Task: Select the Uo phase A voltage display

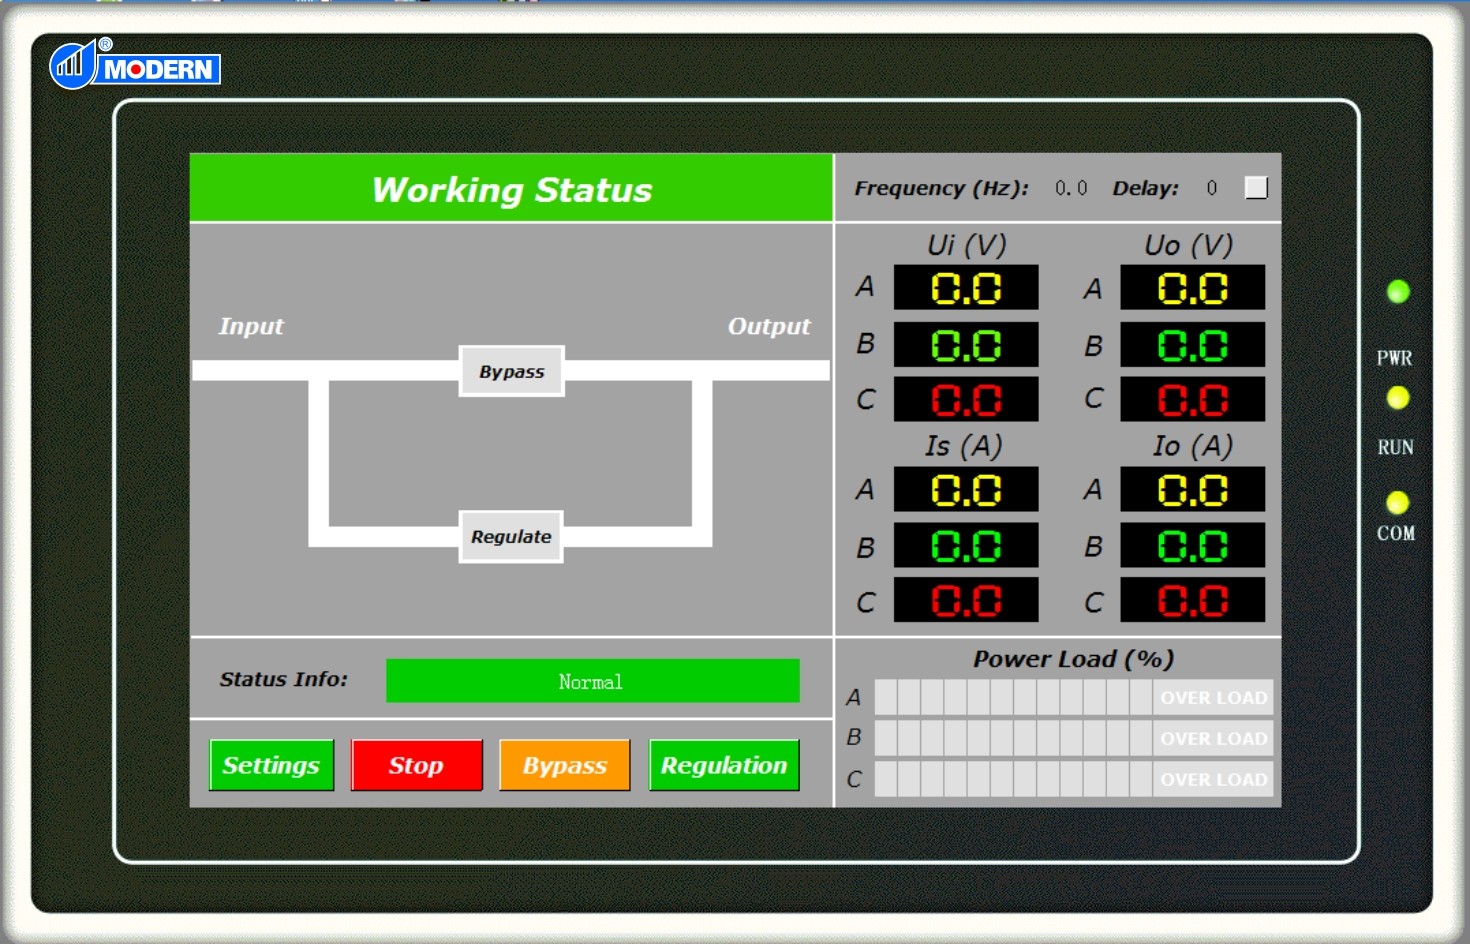Action: (1192, 288)
